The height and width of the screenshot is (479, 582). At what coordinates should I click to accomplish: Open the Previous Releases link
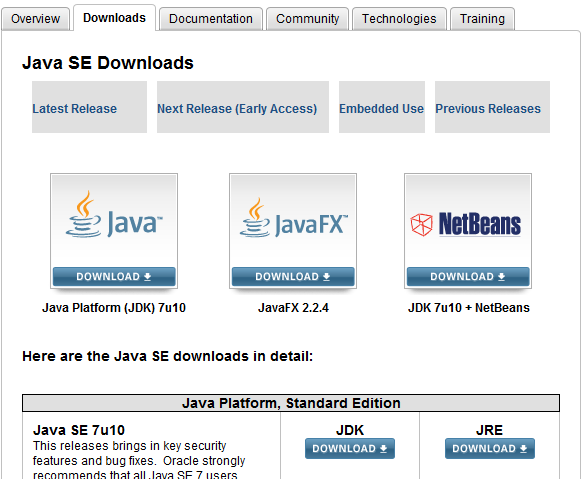488,109
